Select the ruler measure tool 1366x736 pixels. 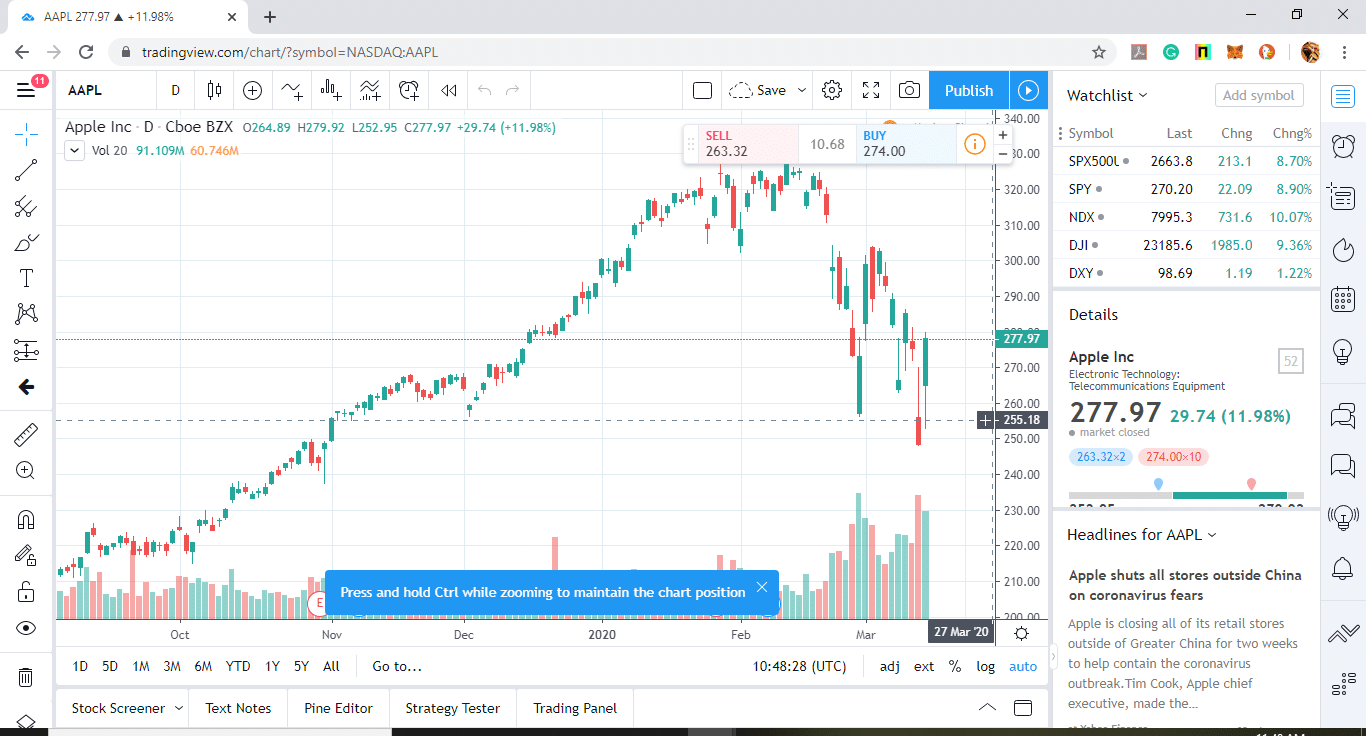click(x=26, y=434)
